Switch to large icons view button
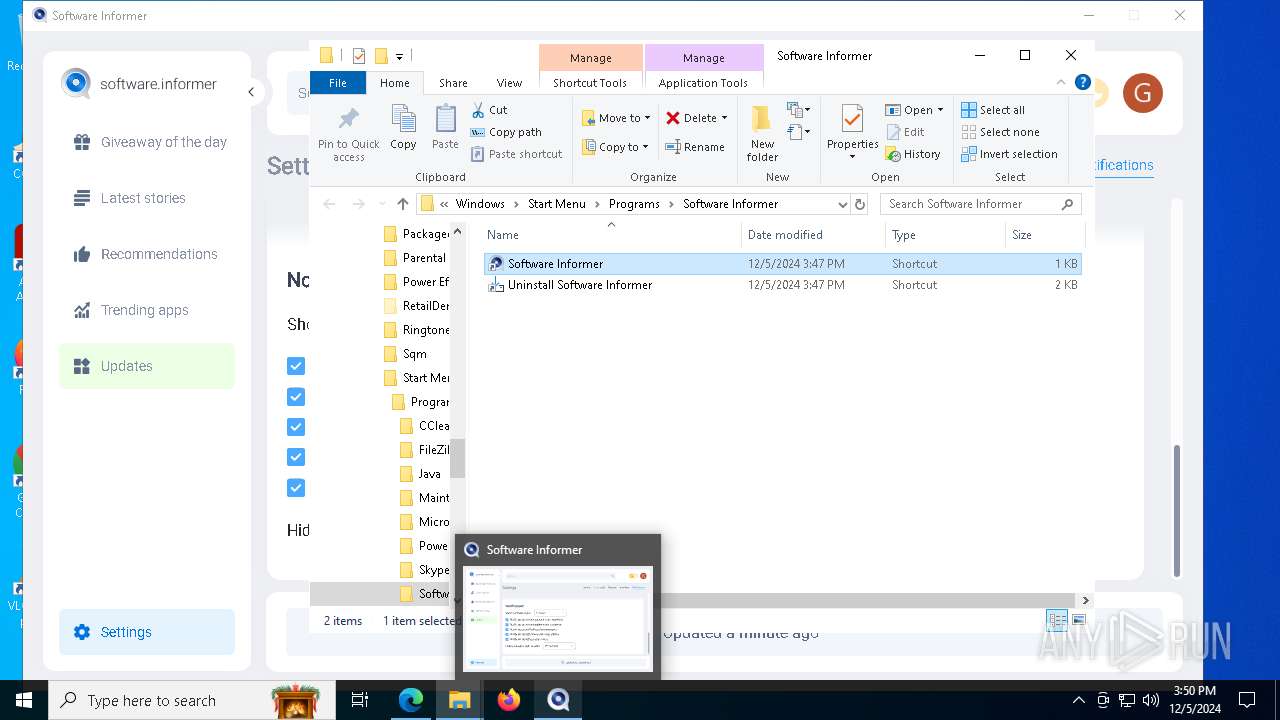This screenshot has height=720, width=1280. (1078, 620)
